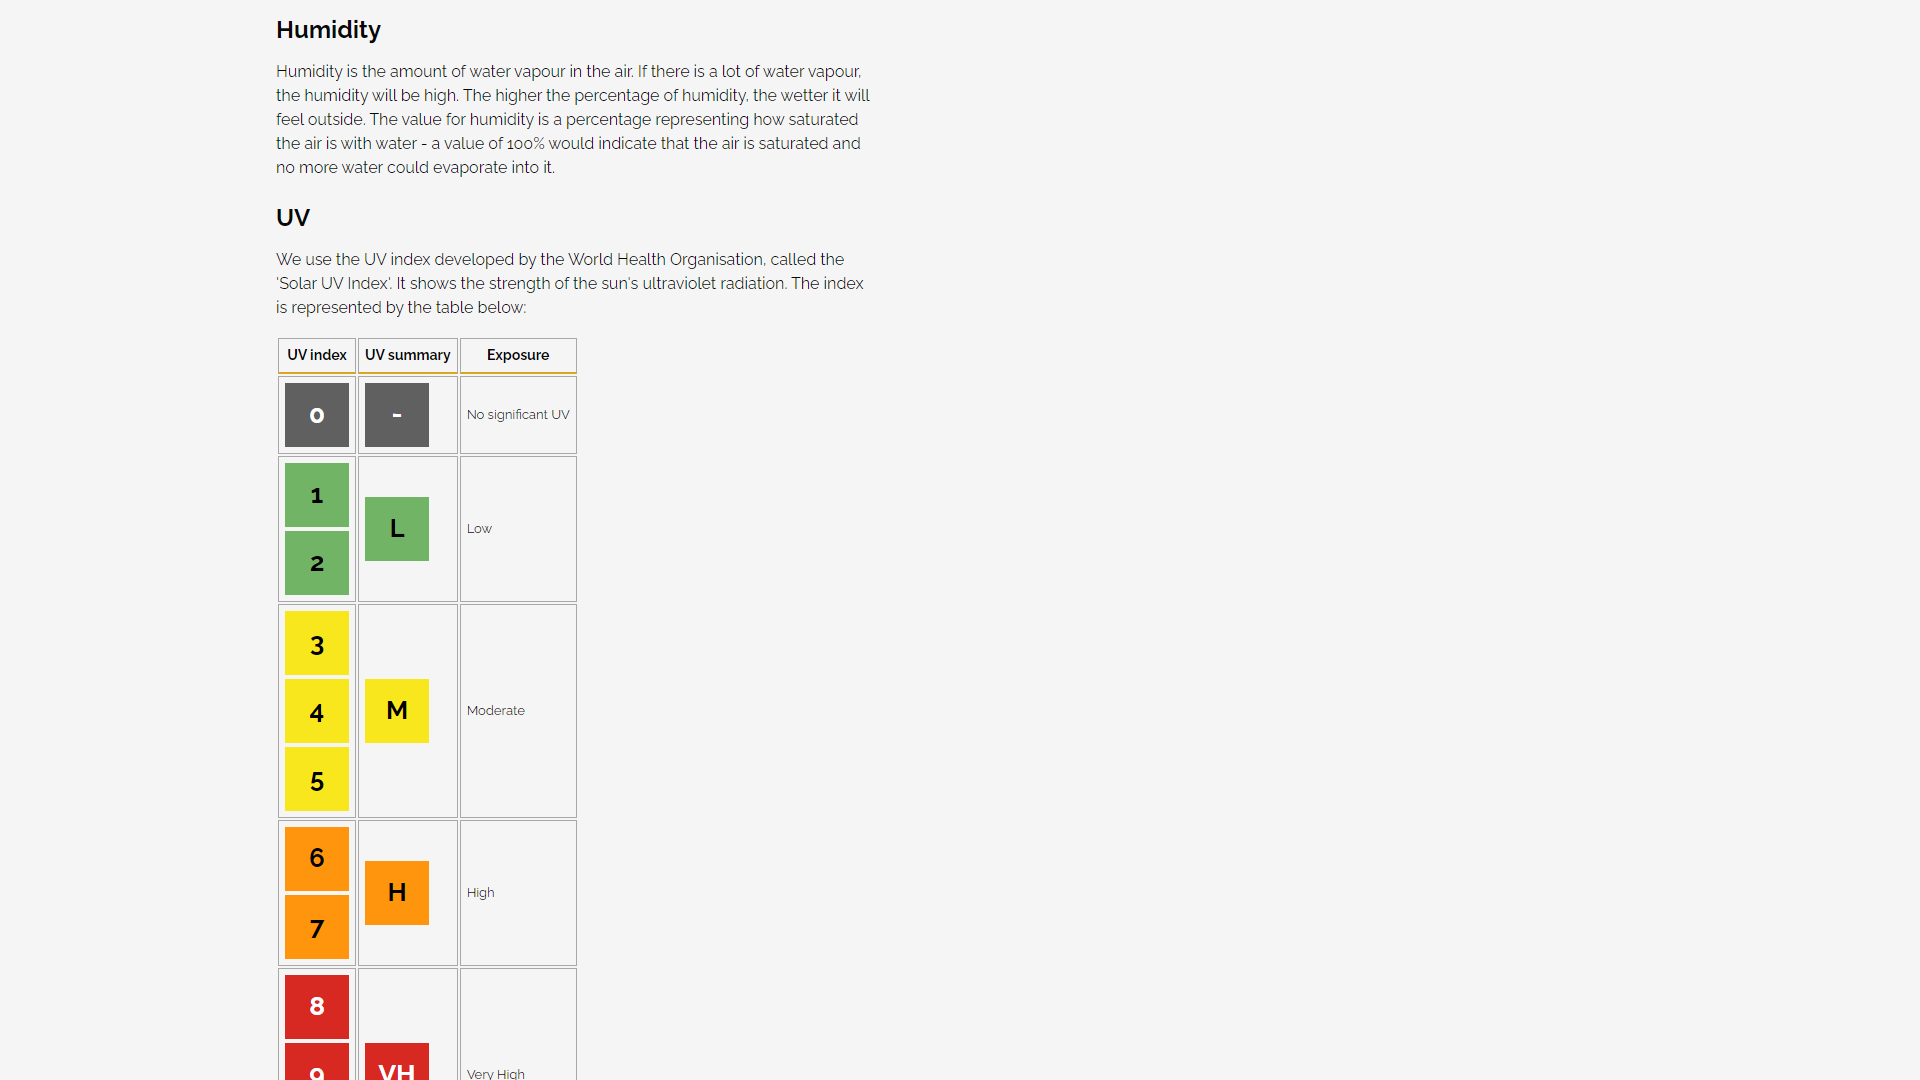
Task: Expand the UV section header
Action: coord(293,216)
